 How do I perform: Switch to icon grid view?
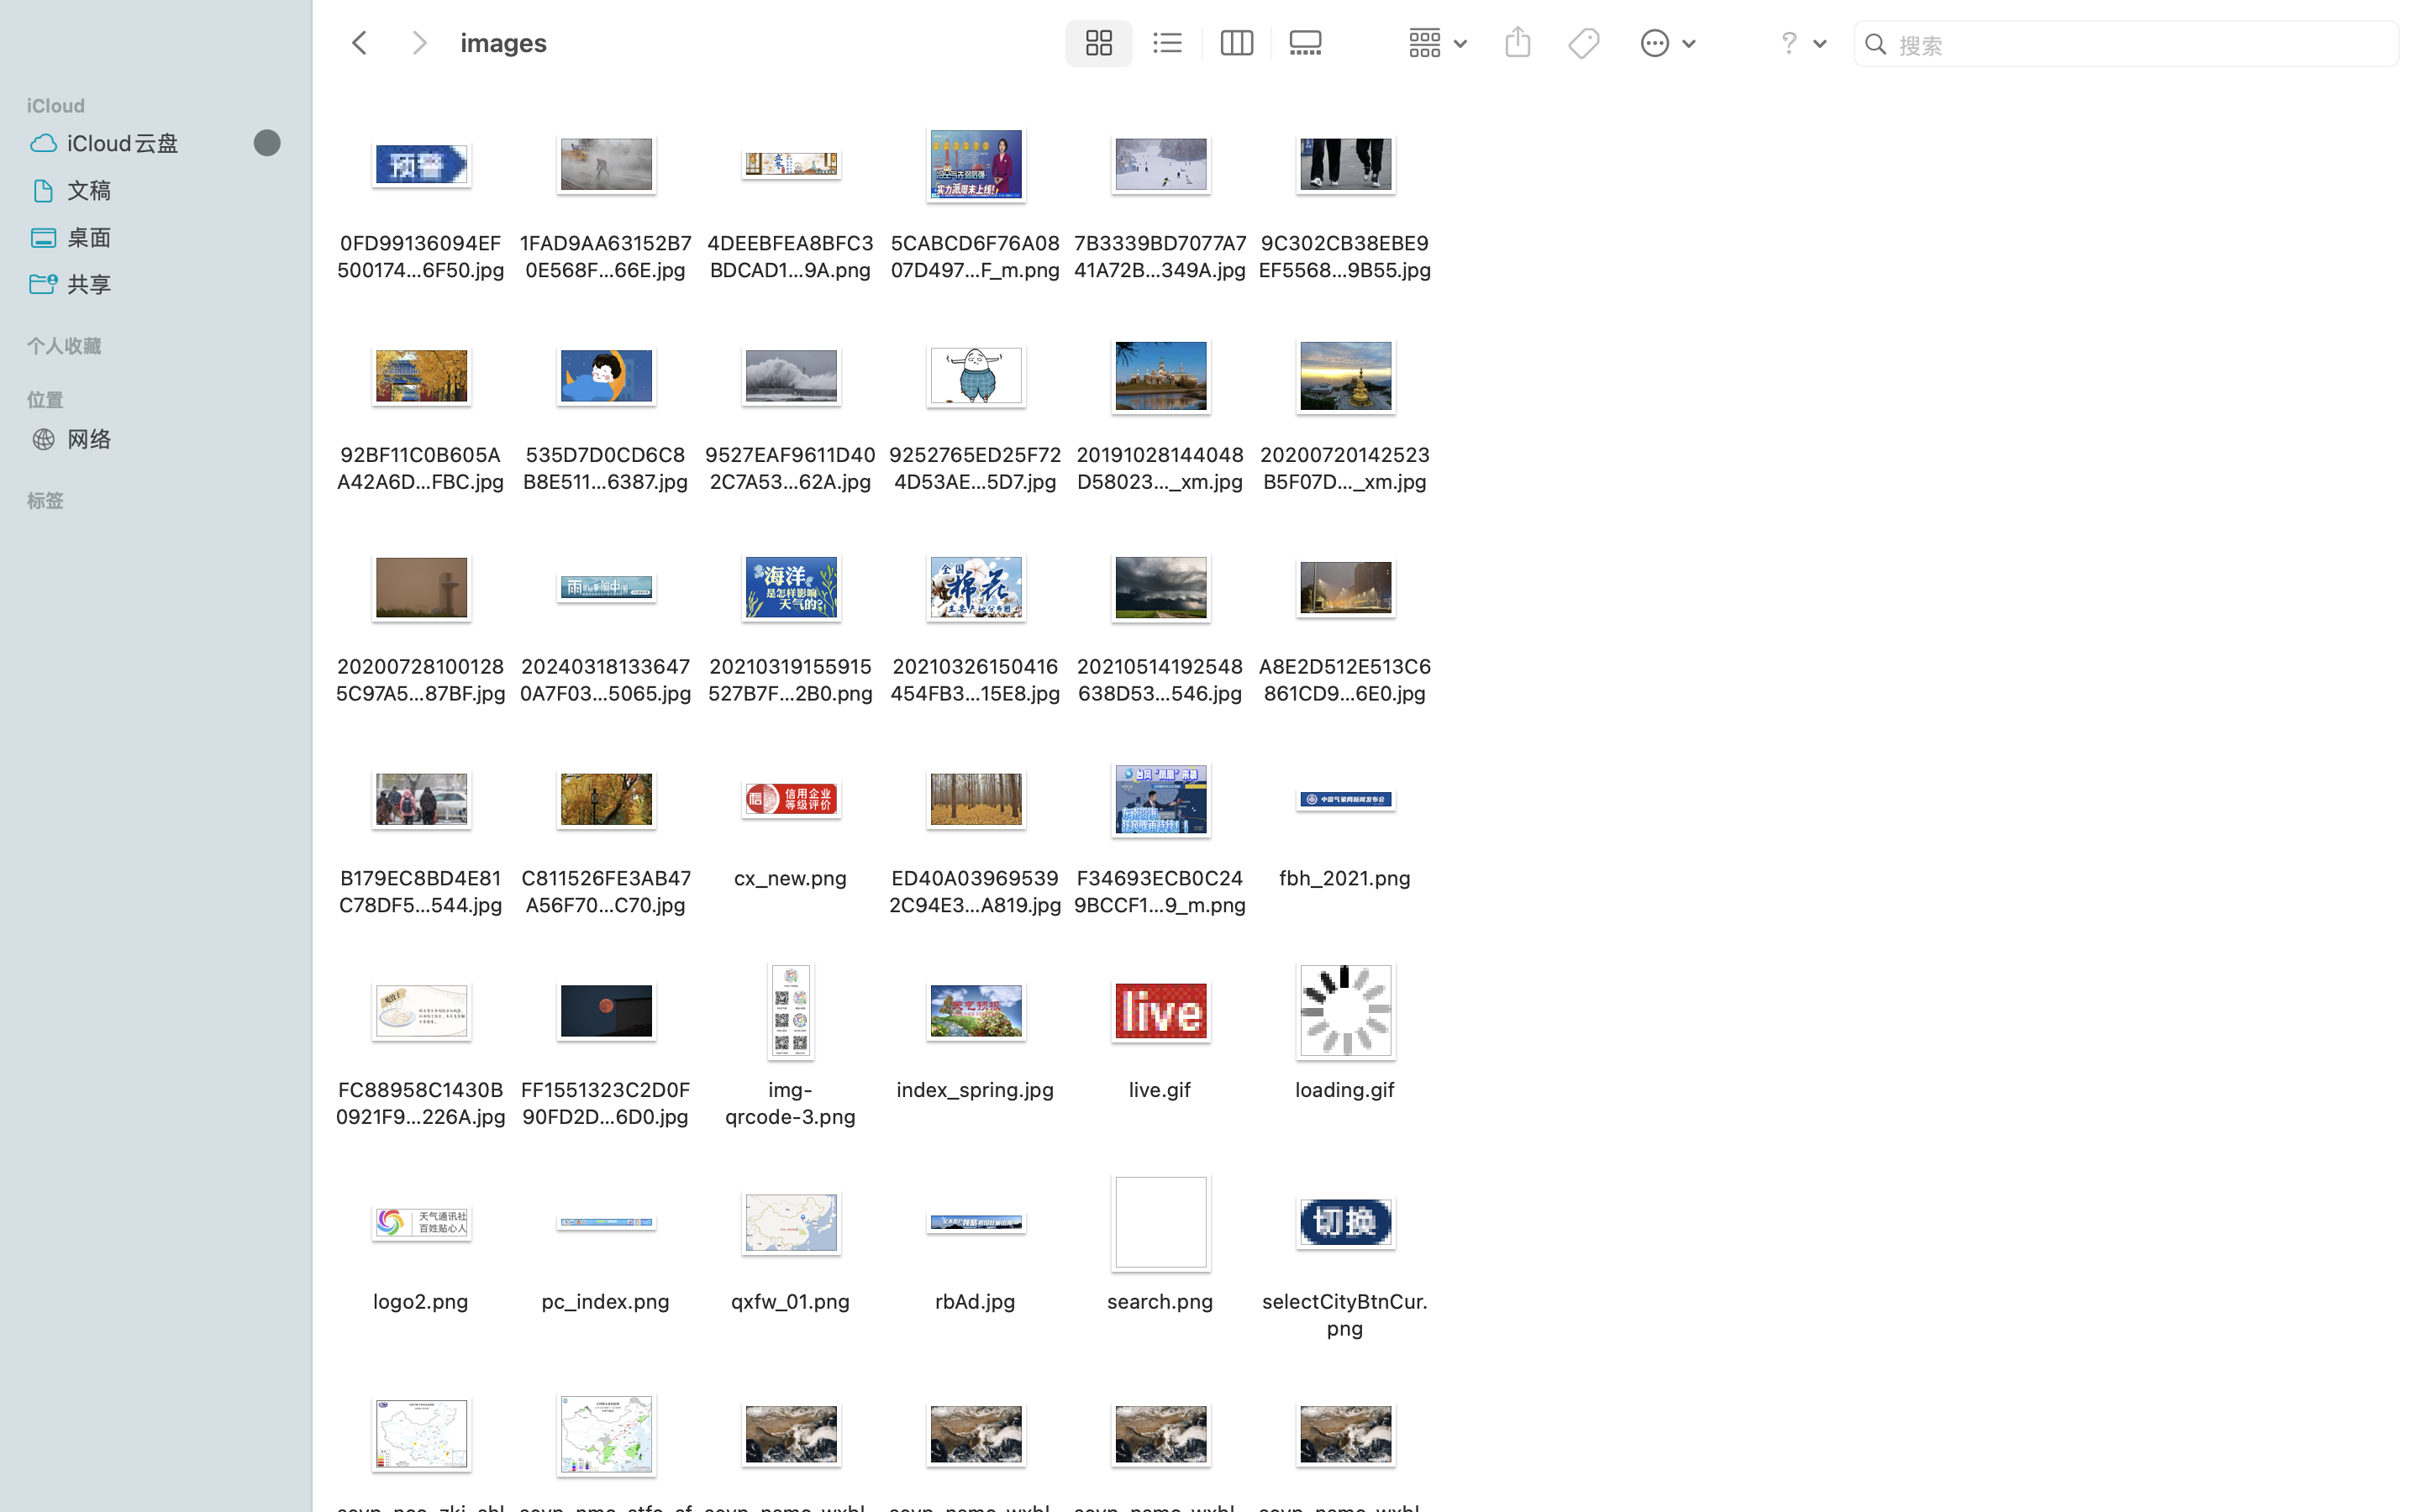click(1098, 43)
